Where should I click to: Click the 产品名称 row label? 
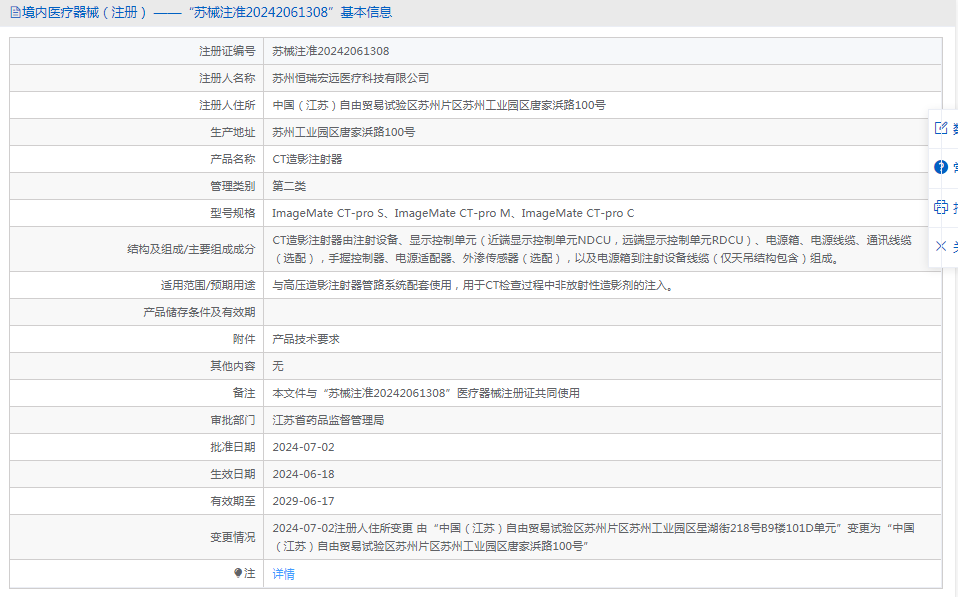[x=233, y=159]
